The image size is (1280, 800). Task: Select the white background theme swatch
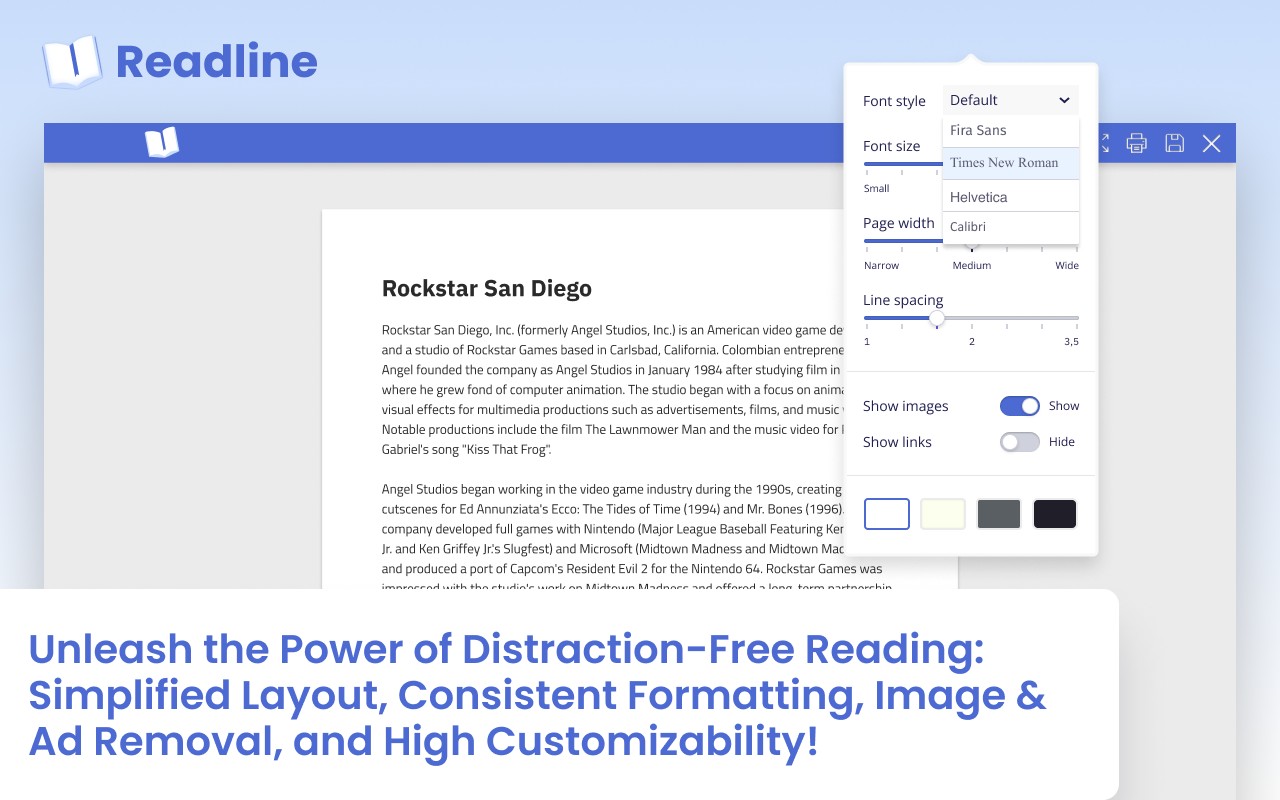(x=887, y=514)
